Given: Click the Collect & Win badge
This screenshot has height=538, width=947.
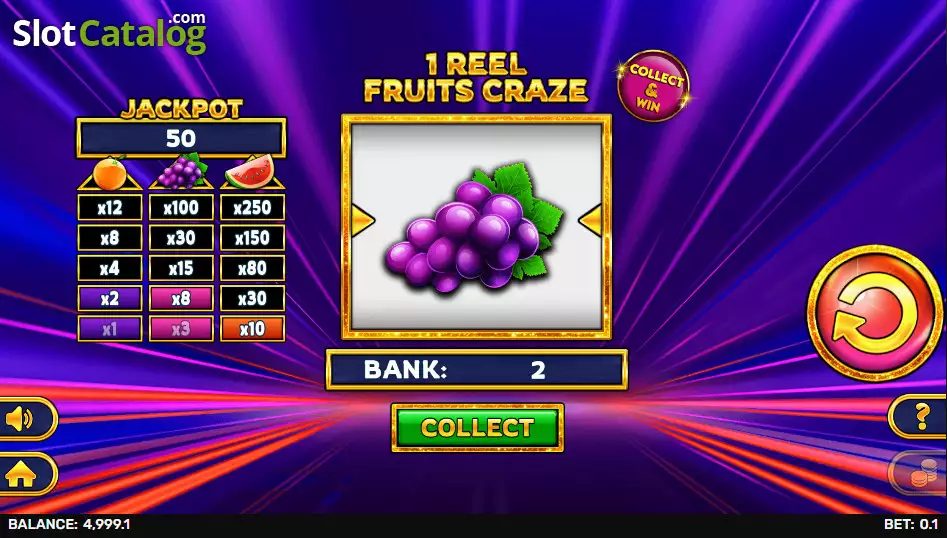Looking at the screenshot, I should 653,86.
